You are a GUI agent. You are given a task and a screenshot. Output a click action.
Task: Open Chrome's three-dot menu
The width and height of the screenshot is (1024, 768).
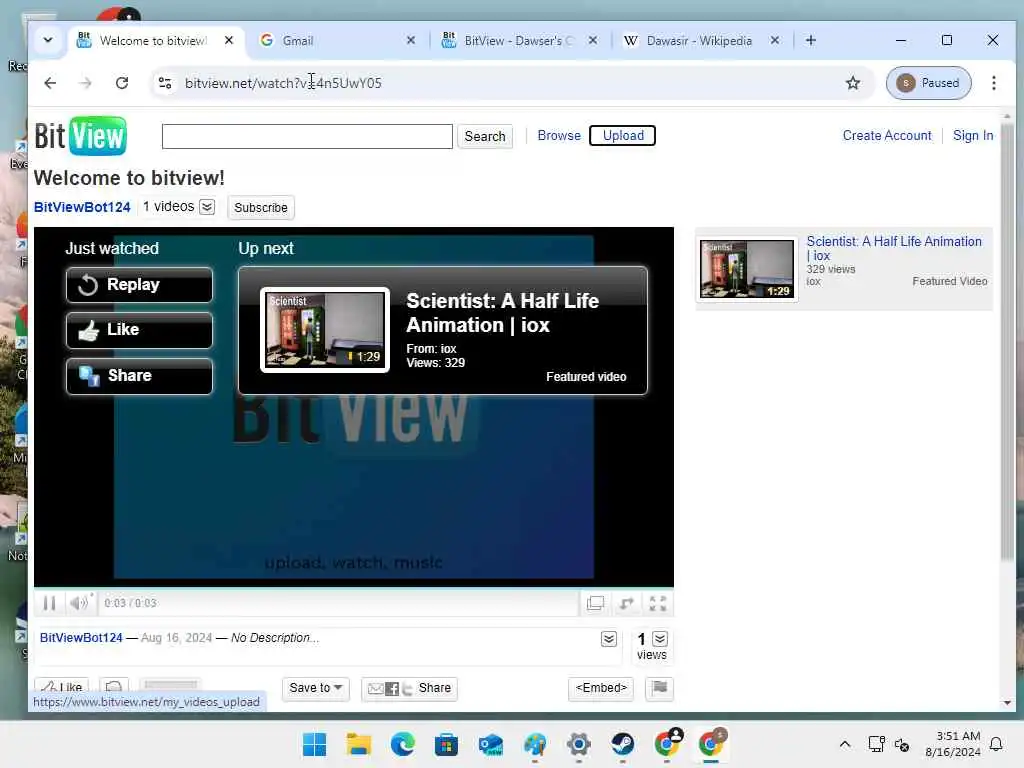(993, 83)
